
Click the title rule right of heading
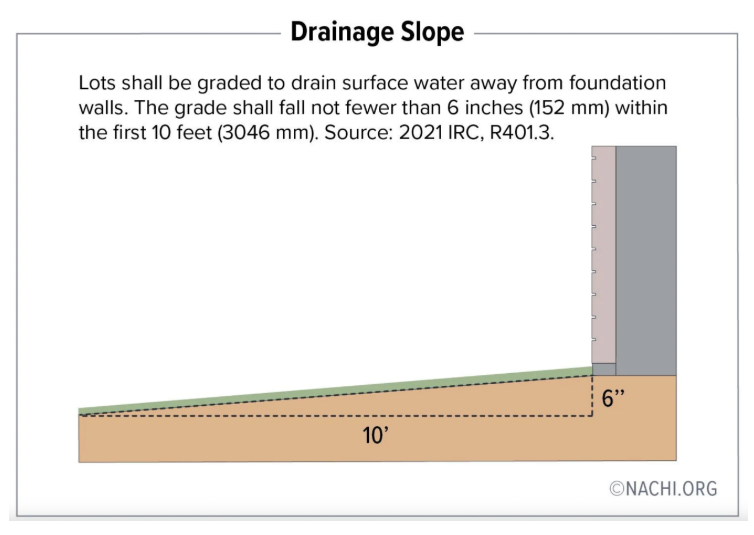pyautogui.click(x=600, y=33)
